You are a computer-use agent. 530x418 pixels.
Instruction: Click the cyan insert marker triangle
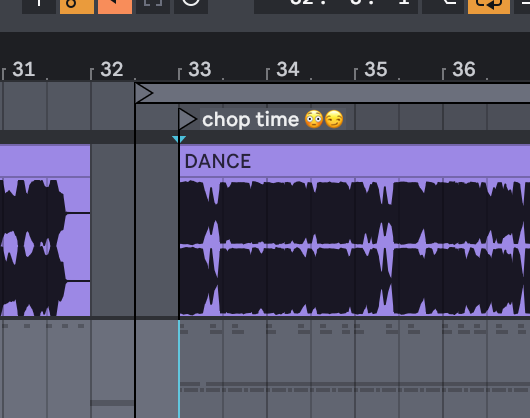pos(179,139)
